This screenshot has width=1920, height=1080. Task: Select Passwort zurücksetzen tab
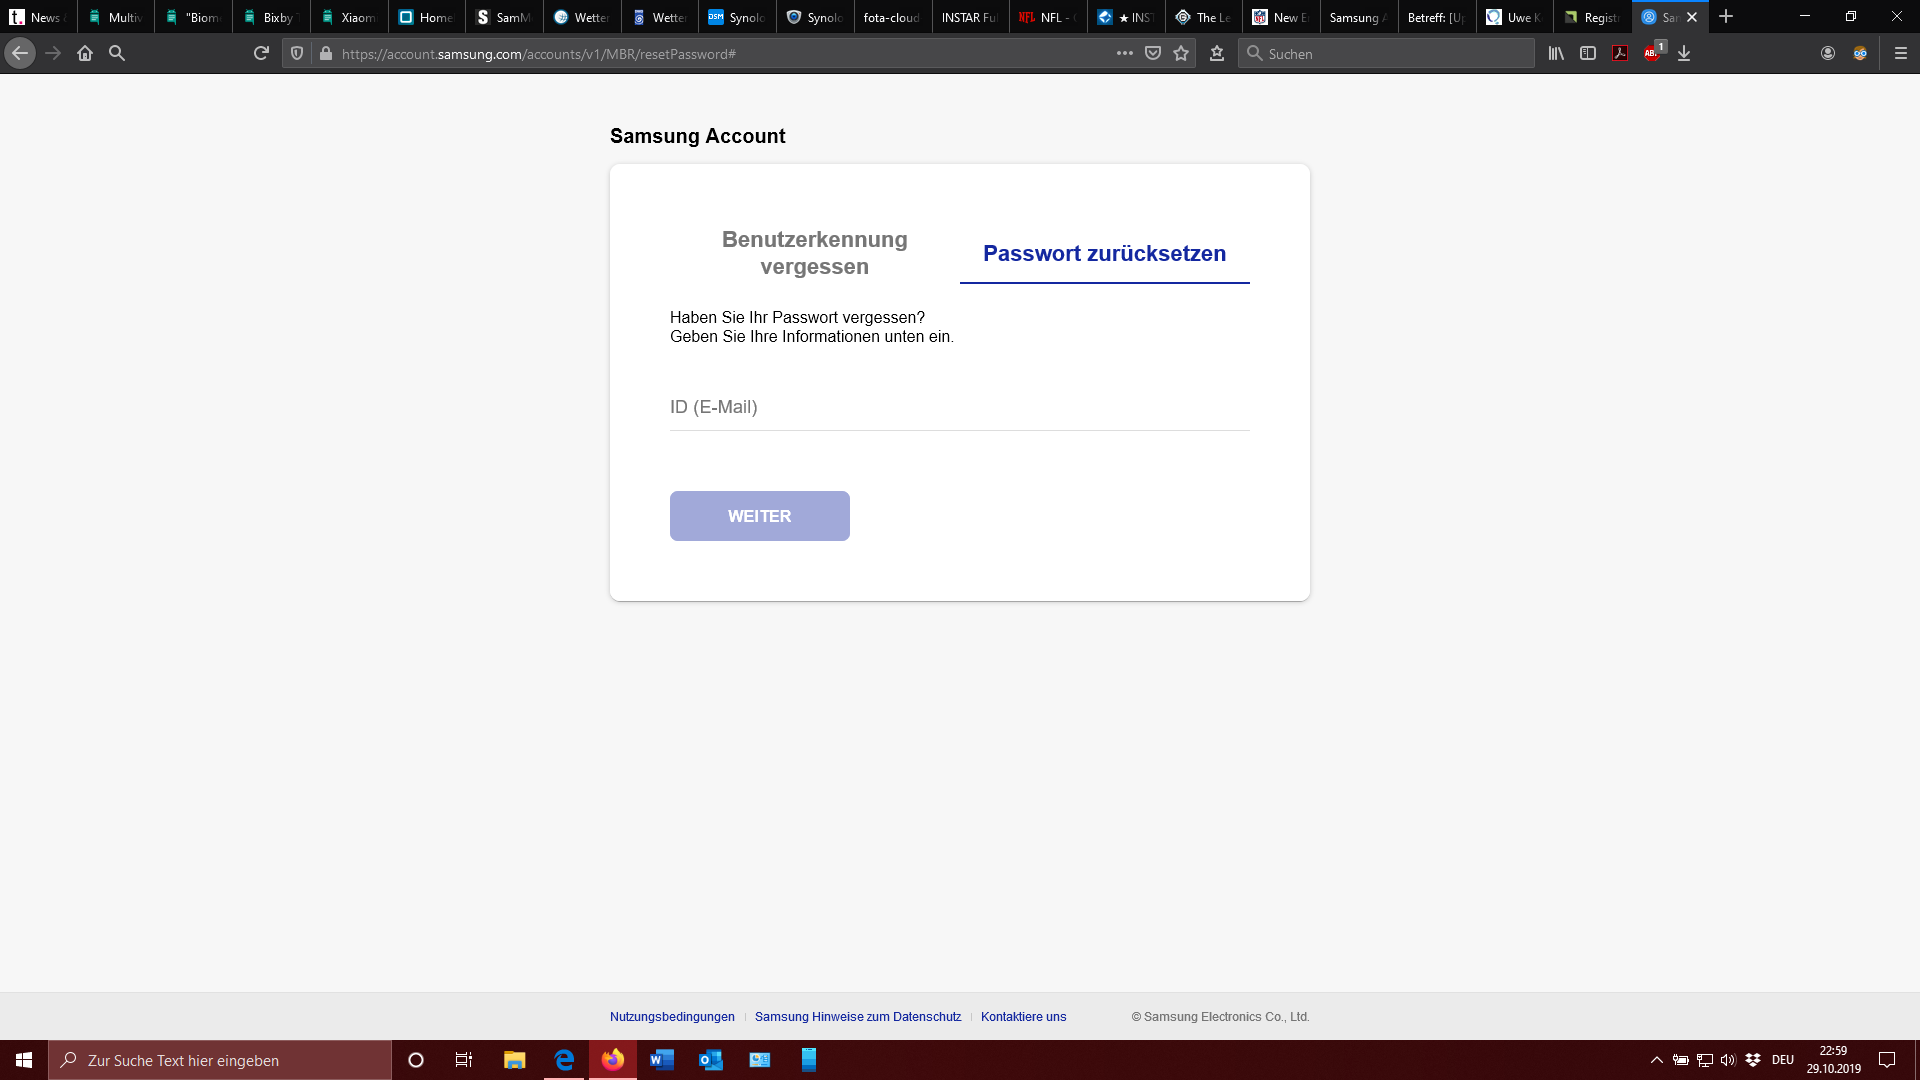[1105, 253]
